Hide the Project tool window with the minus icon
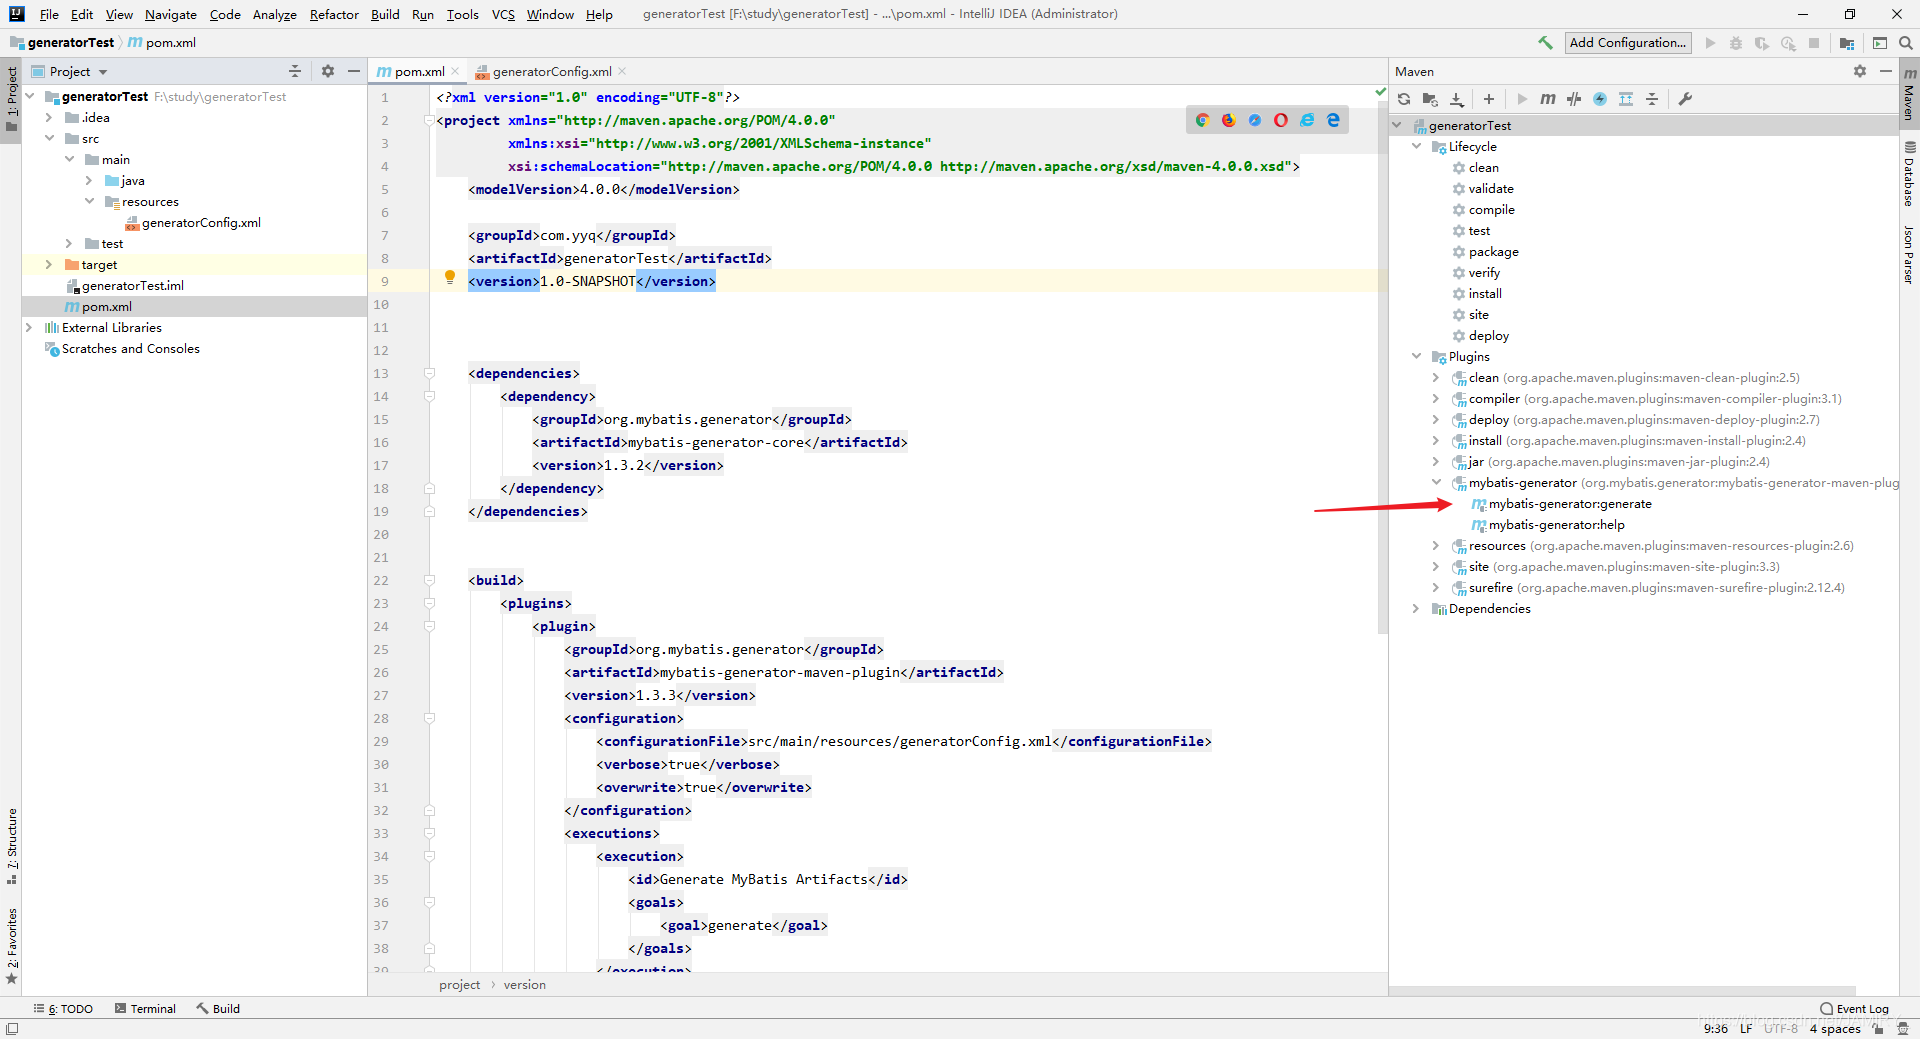The image size is (1920, 1039). [354, 71]
